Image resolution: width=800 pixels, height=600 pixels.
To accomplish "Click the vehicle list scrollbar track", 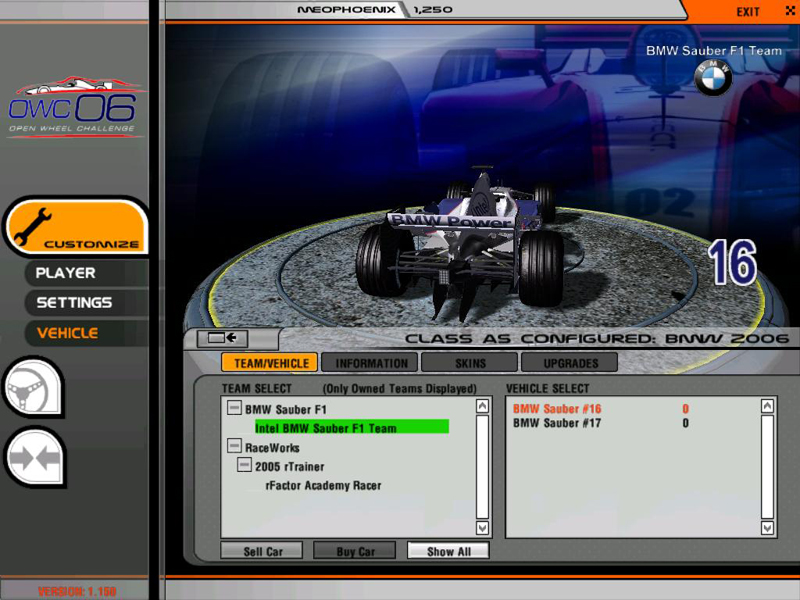I will coord(767,467).
